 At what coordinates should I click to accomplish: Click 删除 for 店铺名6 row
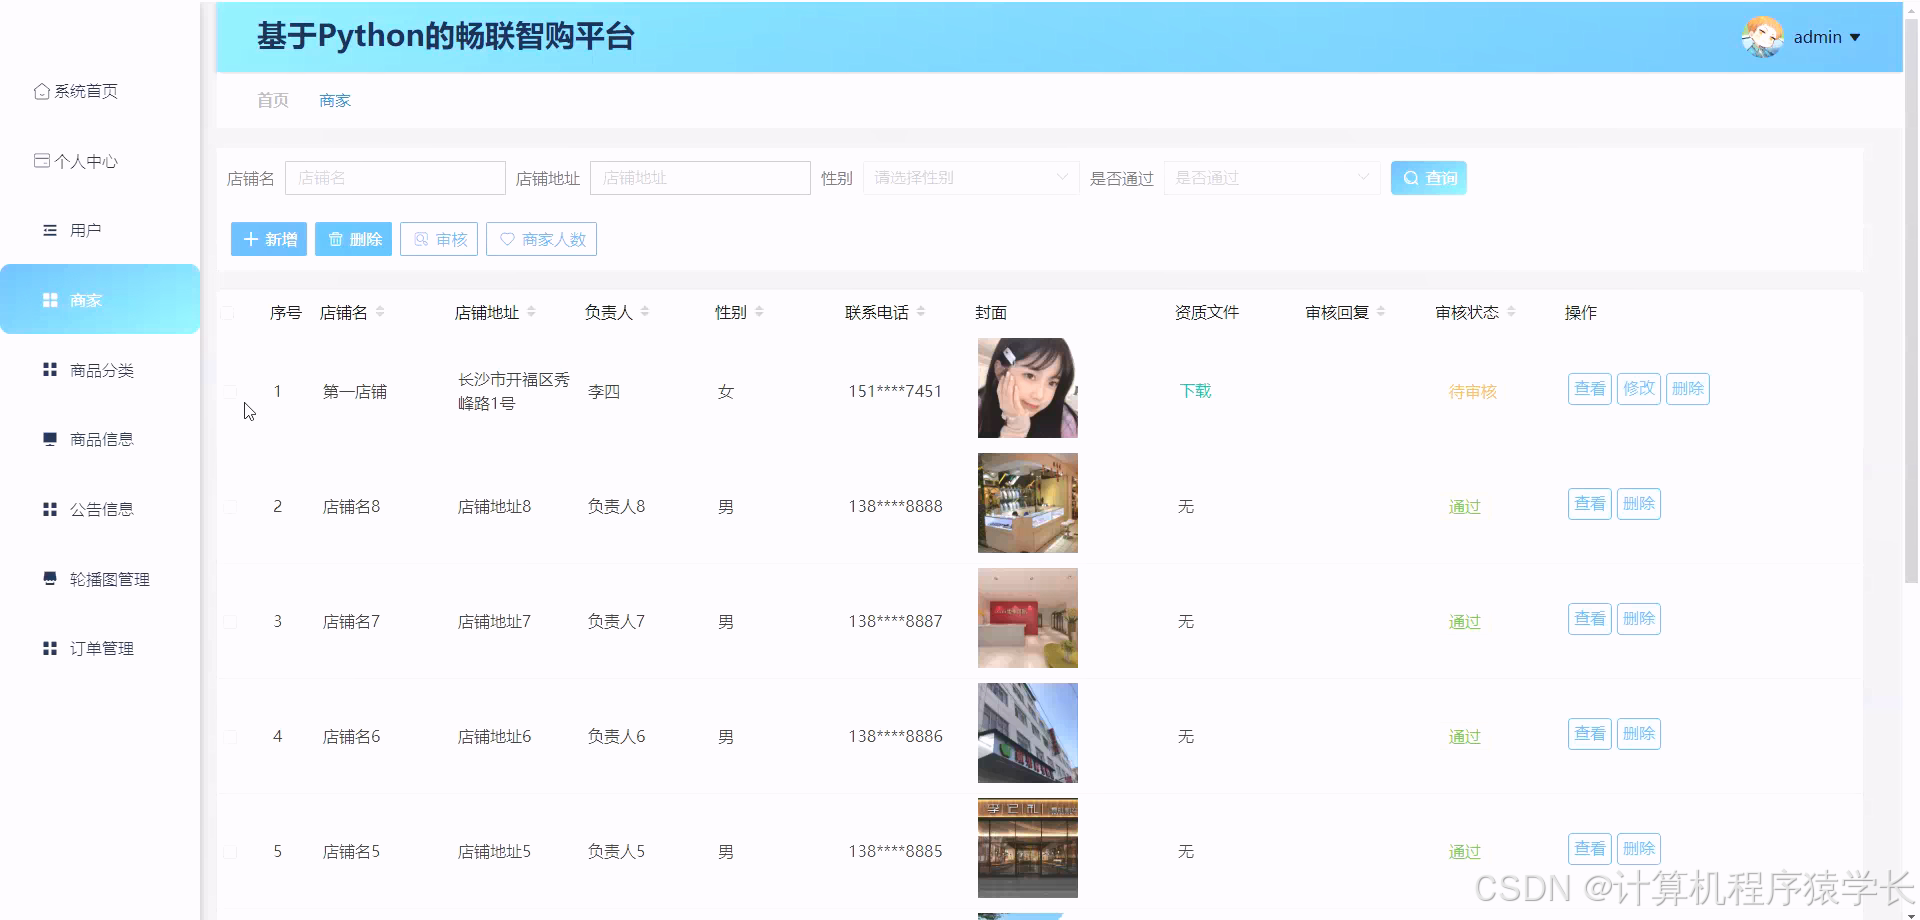click(x=1638, y=733)
